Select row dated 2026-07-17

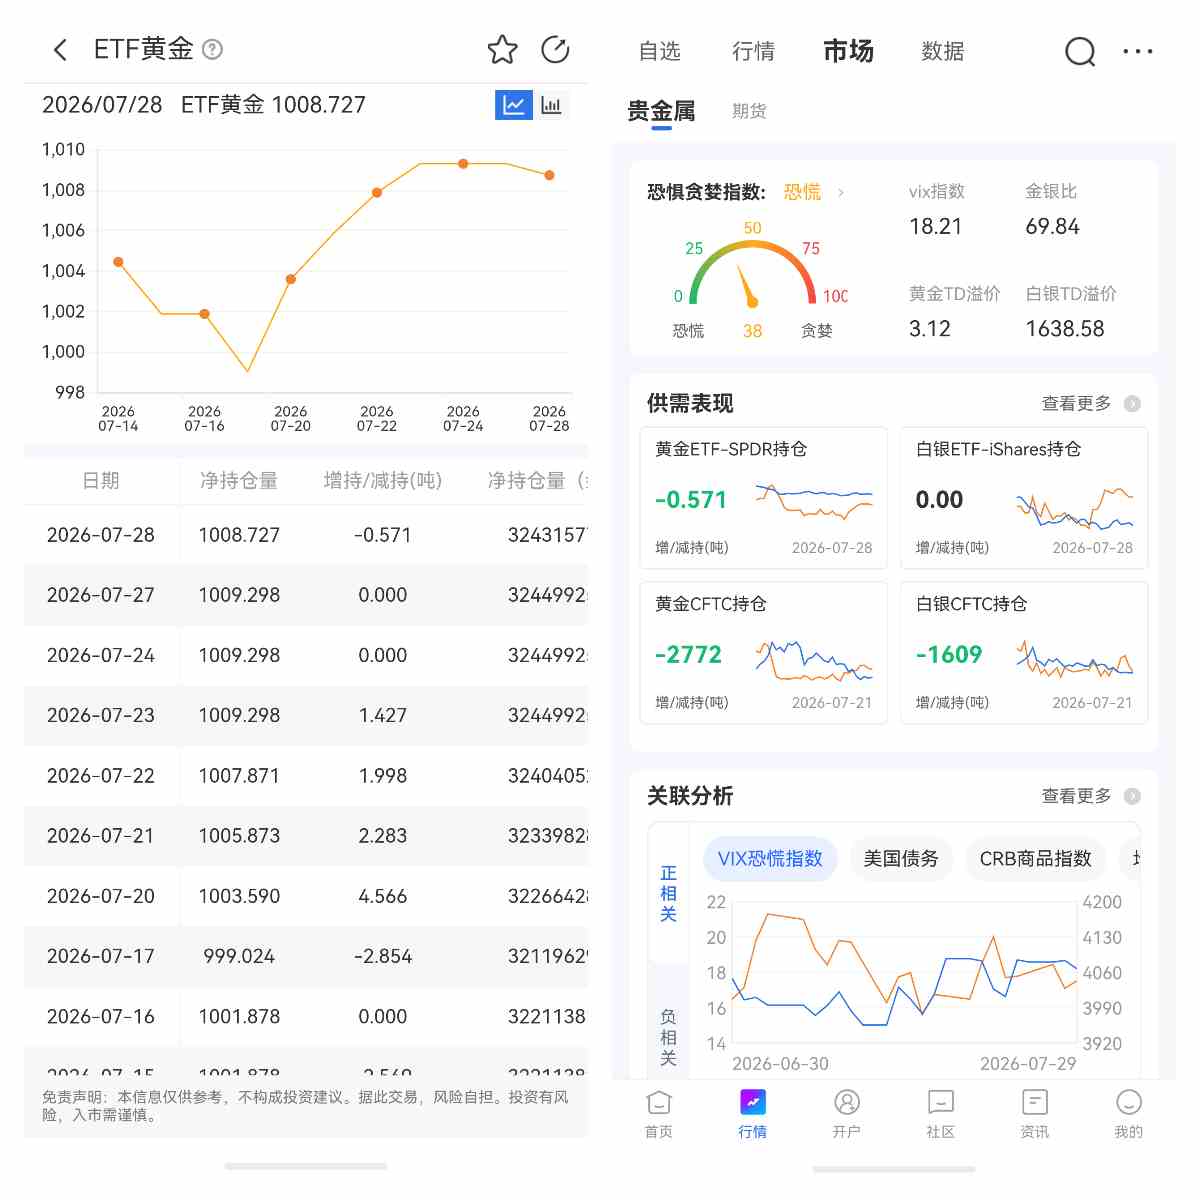click(306, 956)
